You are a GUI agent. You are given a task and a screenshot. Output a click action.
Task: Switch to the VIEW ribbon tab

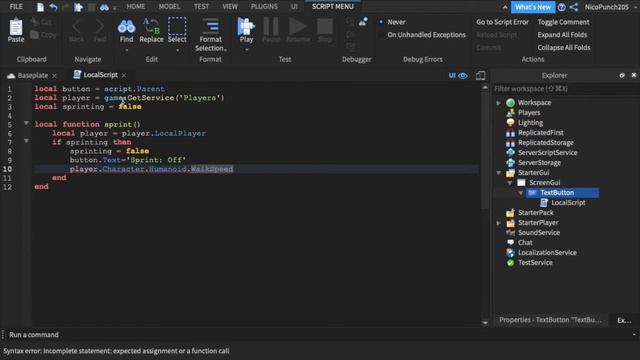point(230,7)
